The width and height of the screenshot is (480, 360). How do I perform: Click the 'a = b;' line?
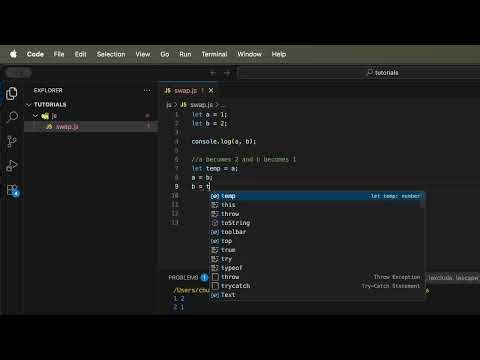pos(202,178)
